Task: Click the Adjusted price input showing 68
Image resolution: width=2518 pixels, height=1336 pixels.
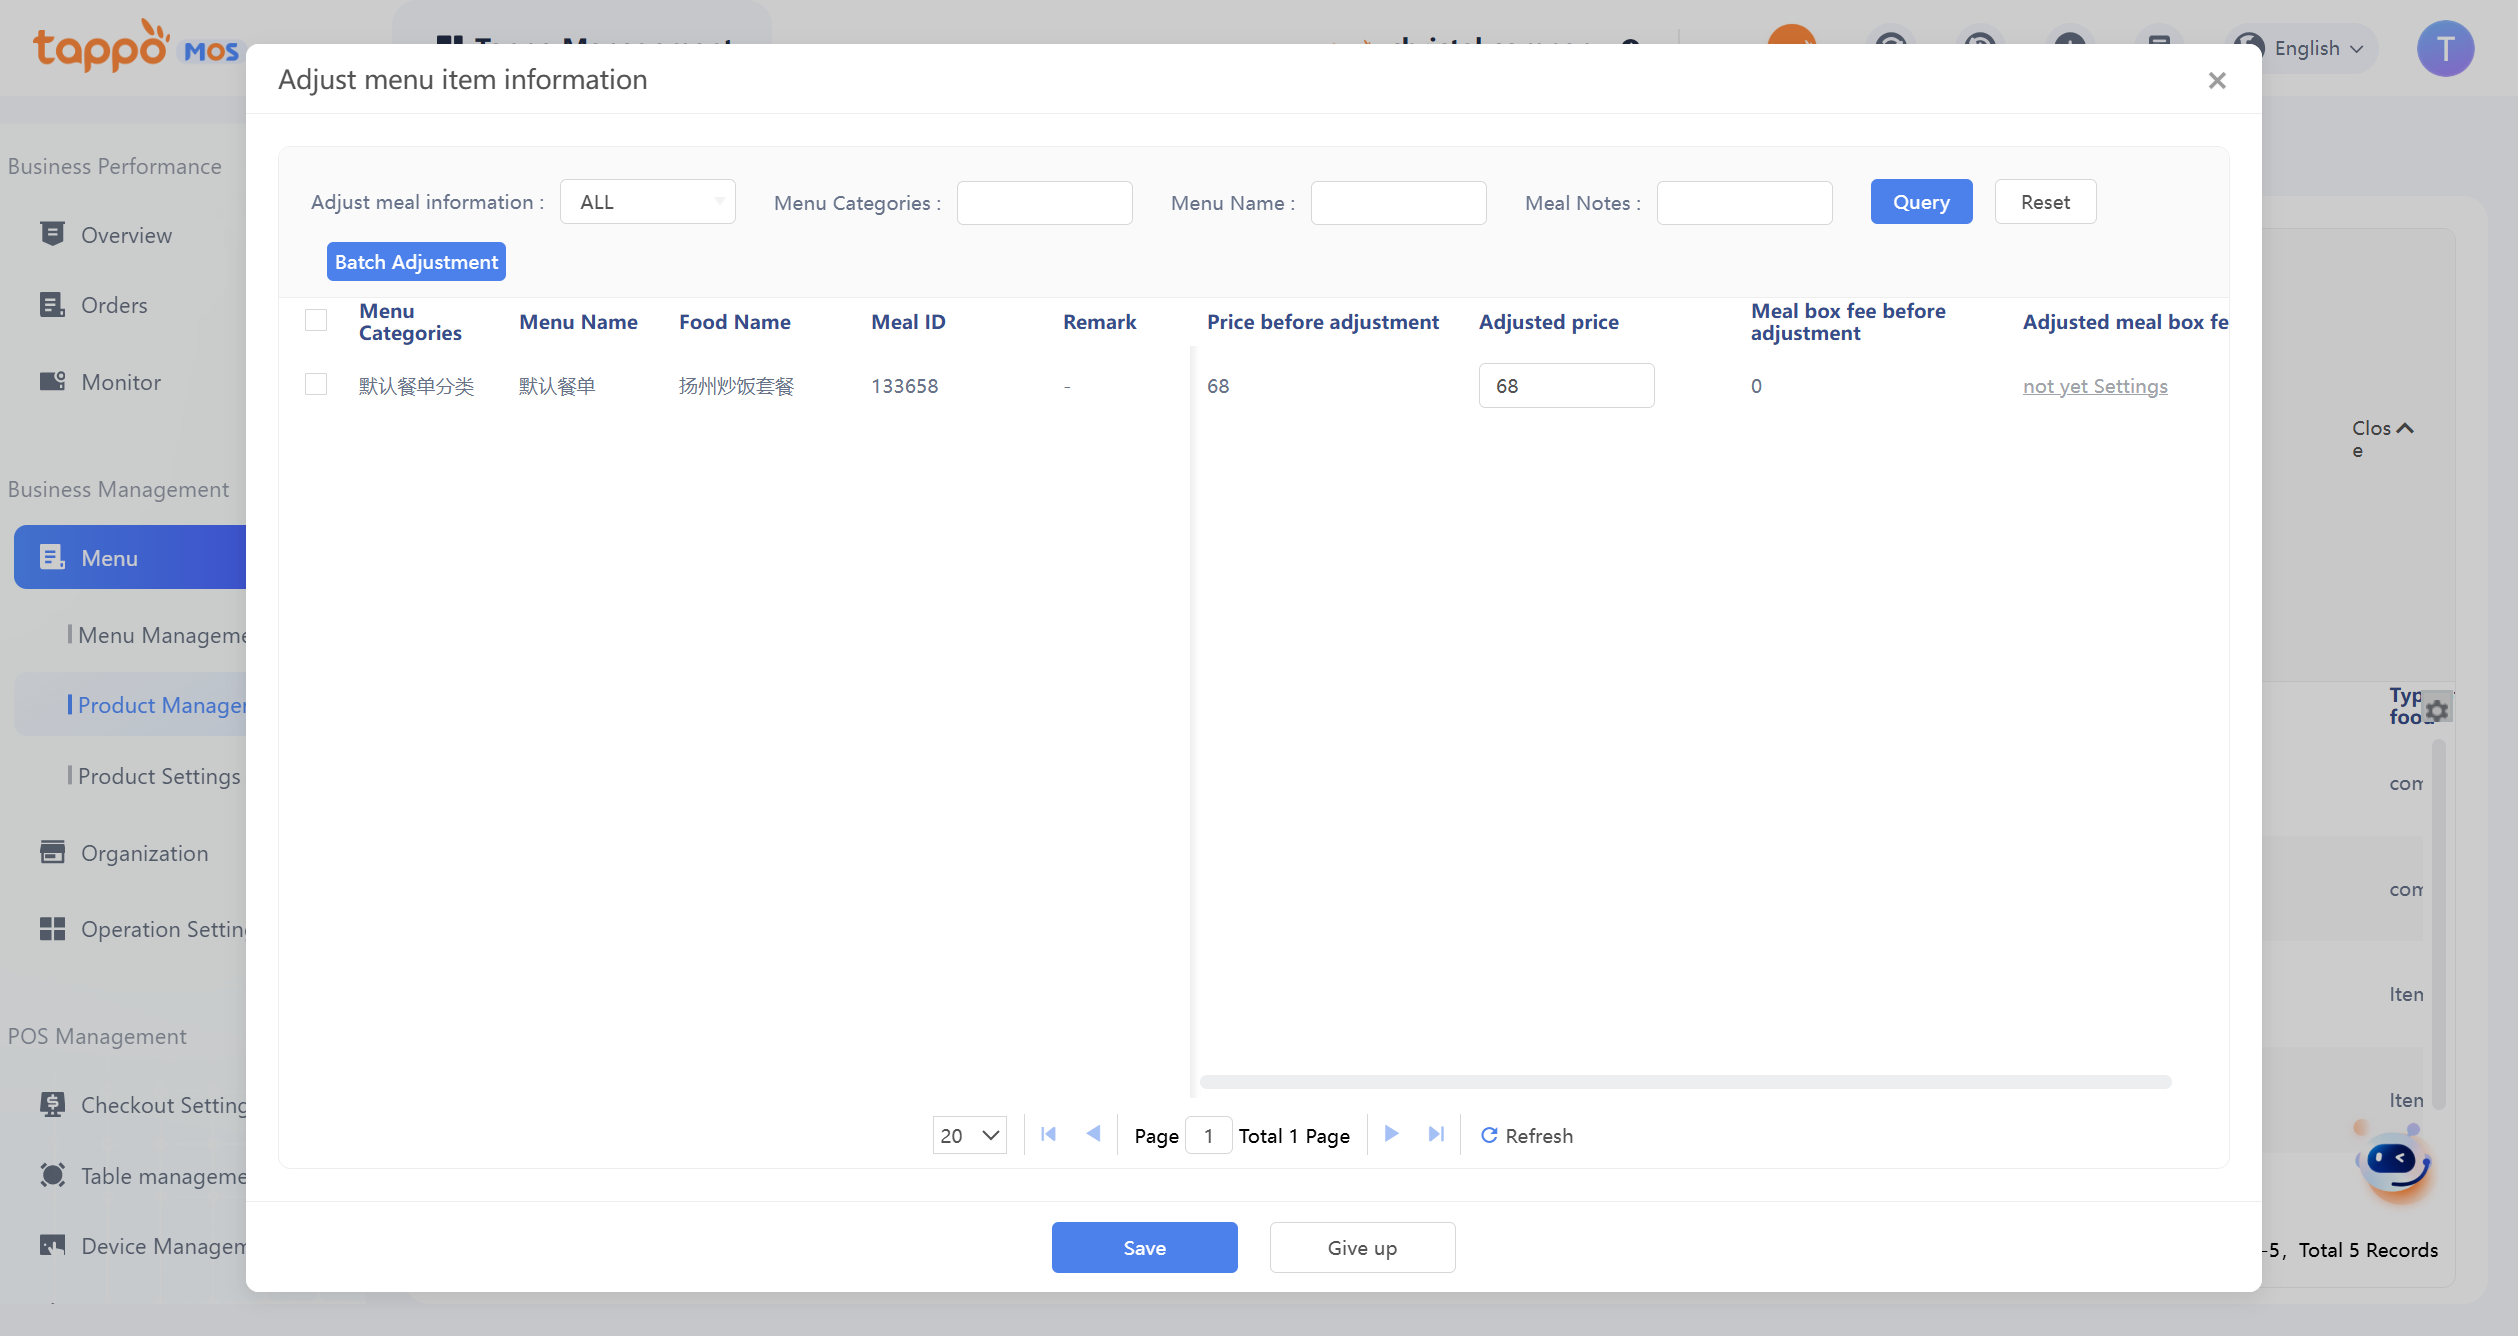Action: pos(1565,386)
